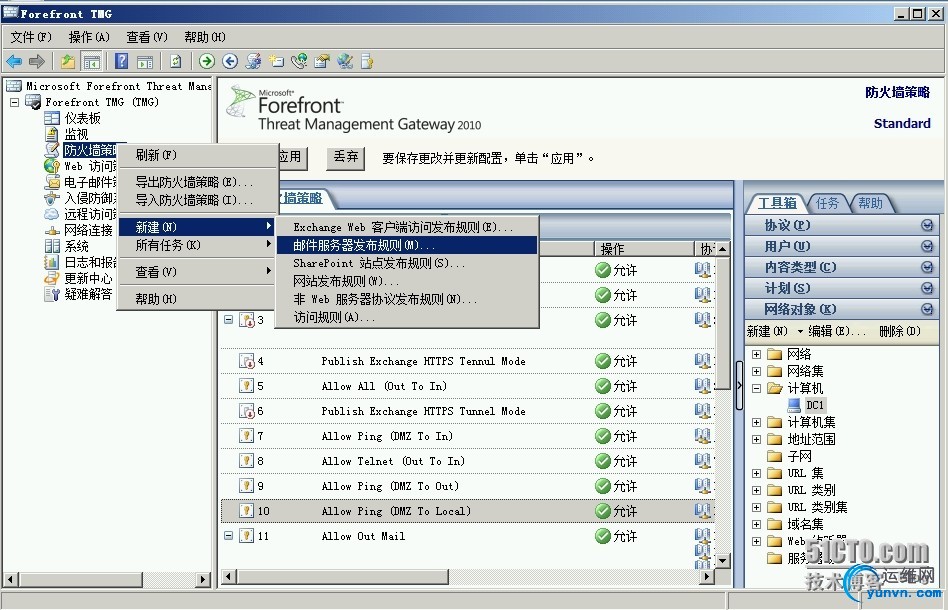Select 疑难解答 node in the tree
Image resolution: width=948 pixels, height=610 pixels.
[x=88, y=294]
